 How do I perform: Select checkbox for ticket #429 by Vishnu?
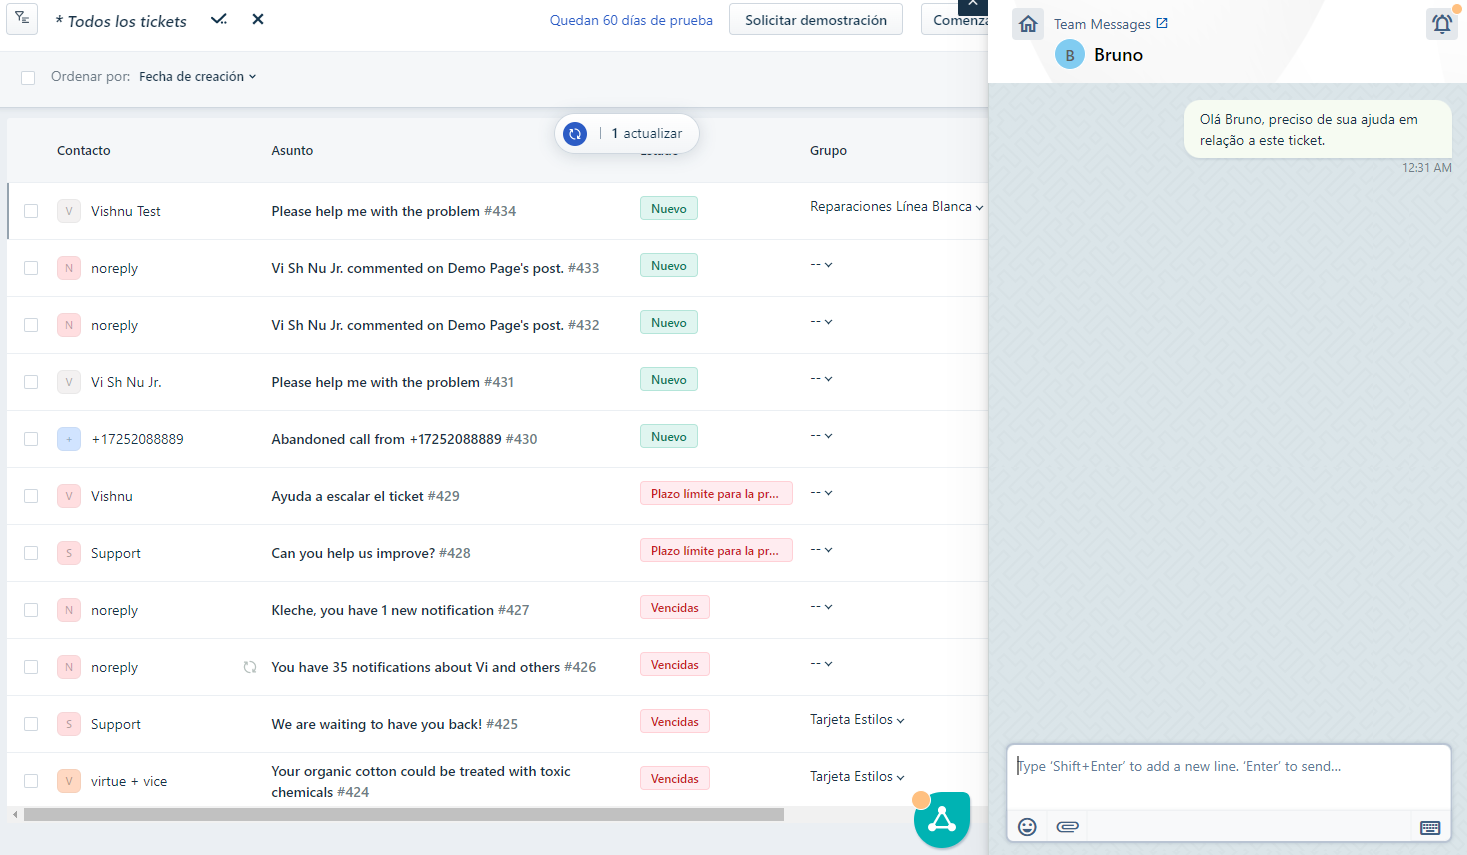point(31,496)
